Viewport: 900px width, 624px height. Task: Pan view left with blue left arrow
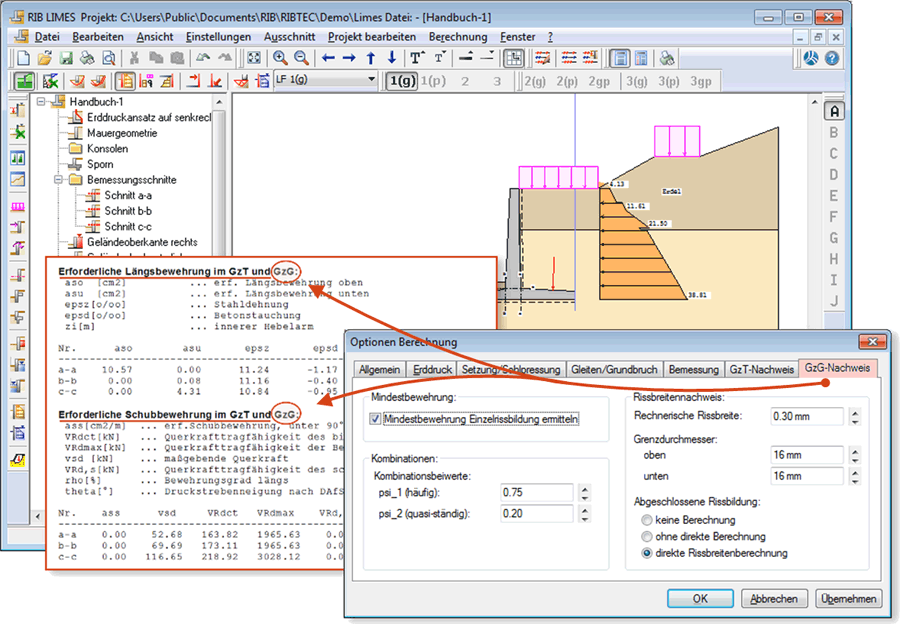coord(328,58)
